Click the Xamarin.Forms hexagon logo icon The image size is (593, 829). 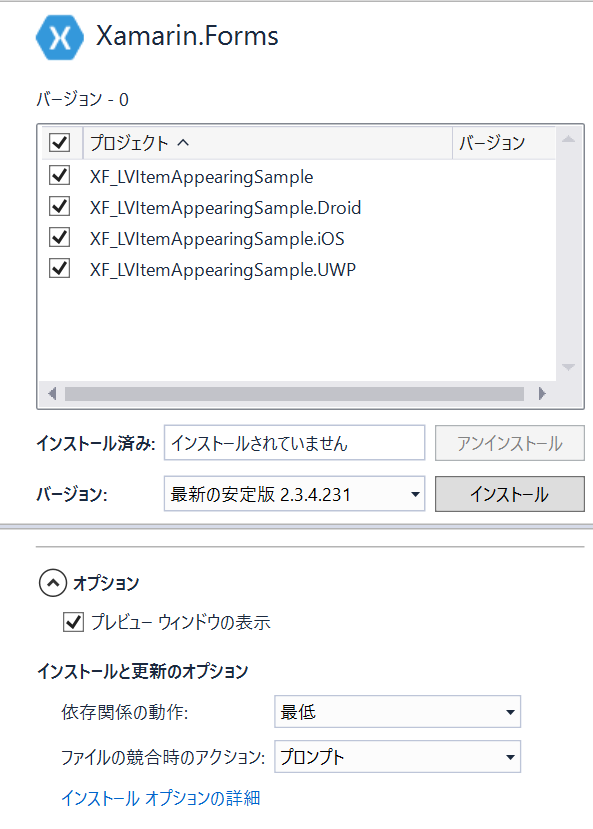60,37
